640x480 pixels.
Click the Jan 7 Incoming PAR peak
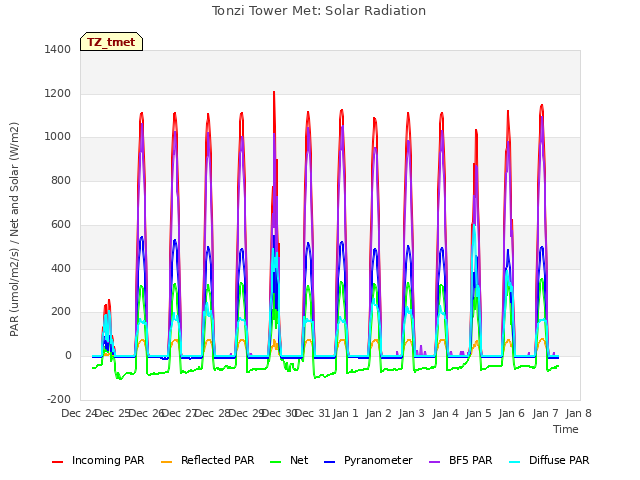542,107
